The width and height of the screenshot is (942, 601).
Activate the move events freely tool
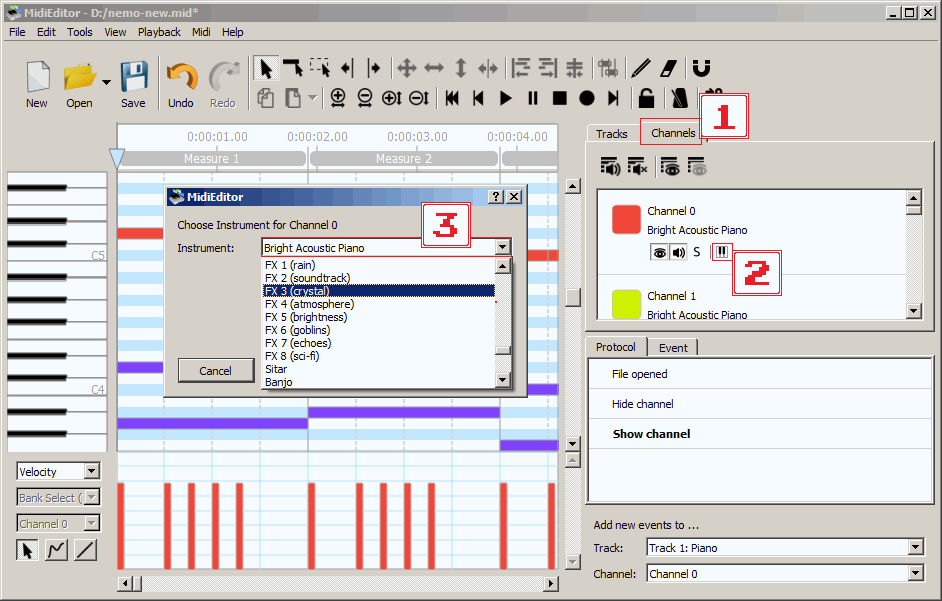(407, 69)
